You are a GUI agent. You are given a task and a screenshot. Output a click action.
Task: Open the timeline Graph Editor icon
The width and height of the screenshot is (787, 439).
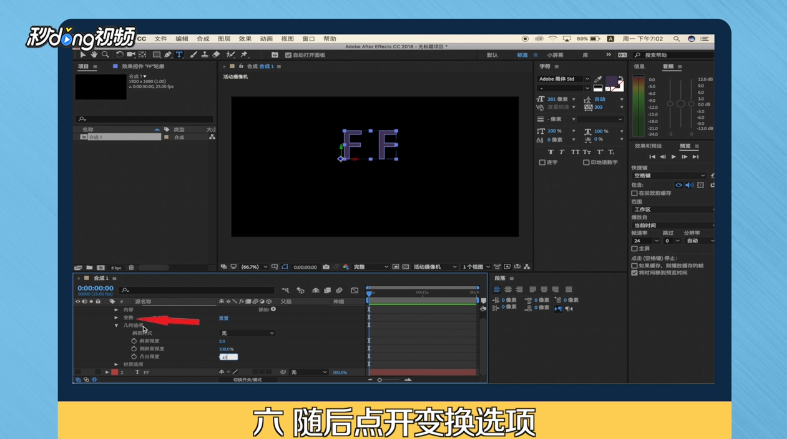tap(354, 290)
